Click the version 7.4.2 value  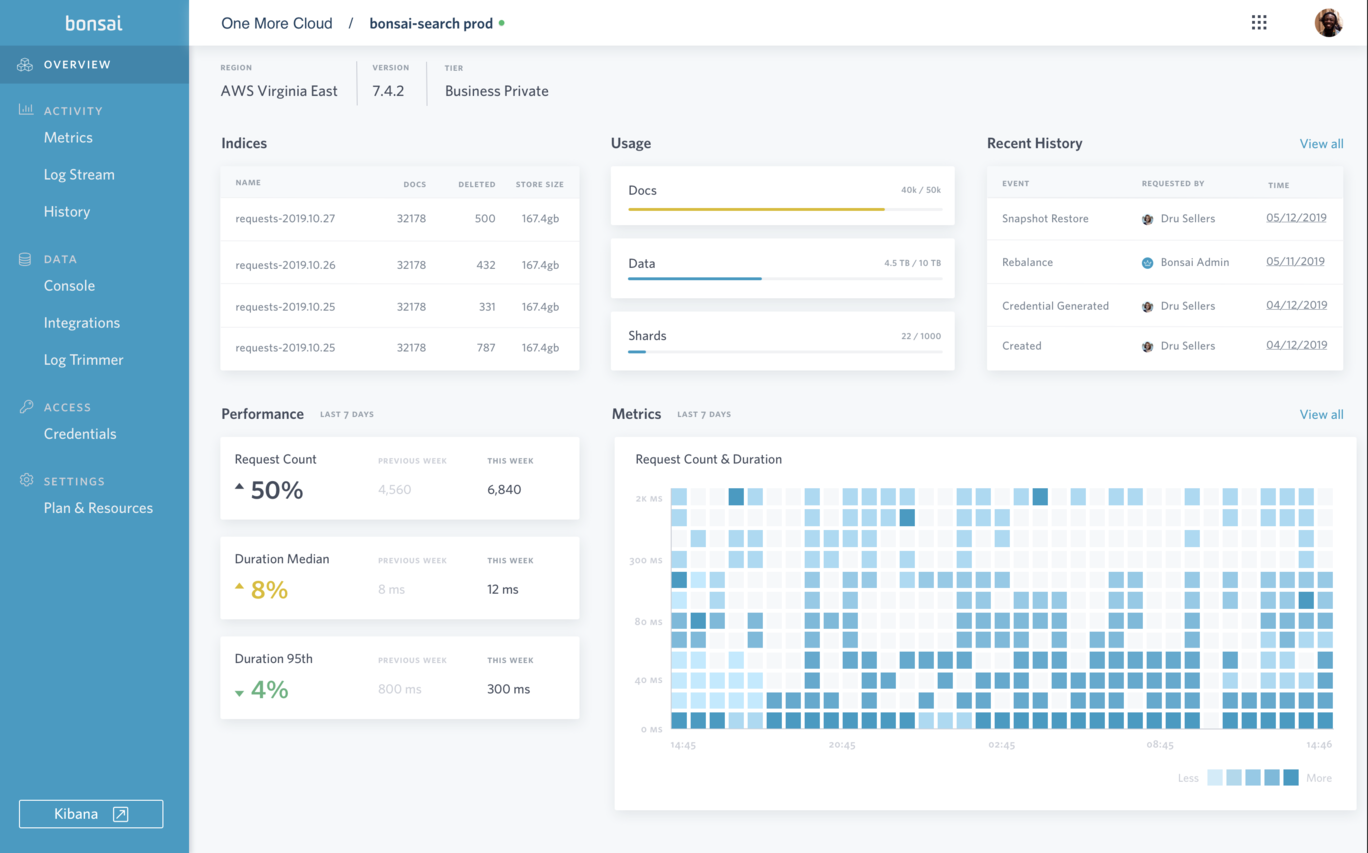(x=387, y=91)
